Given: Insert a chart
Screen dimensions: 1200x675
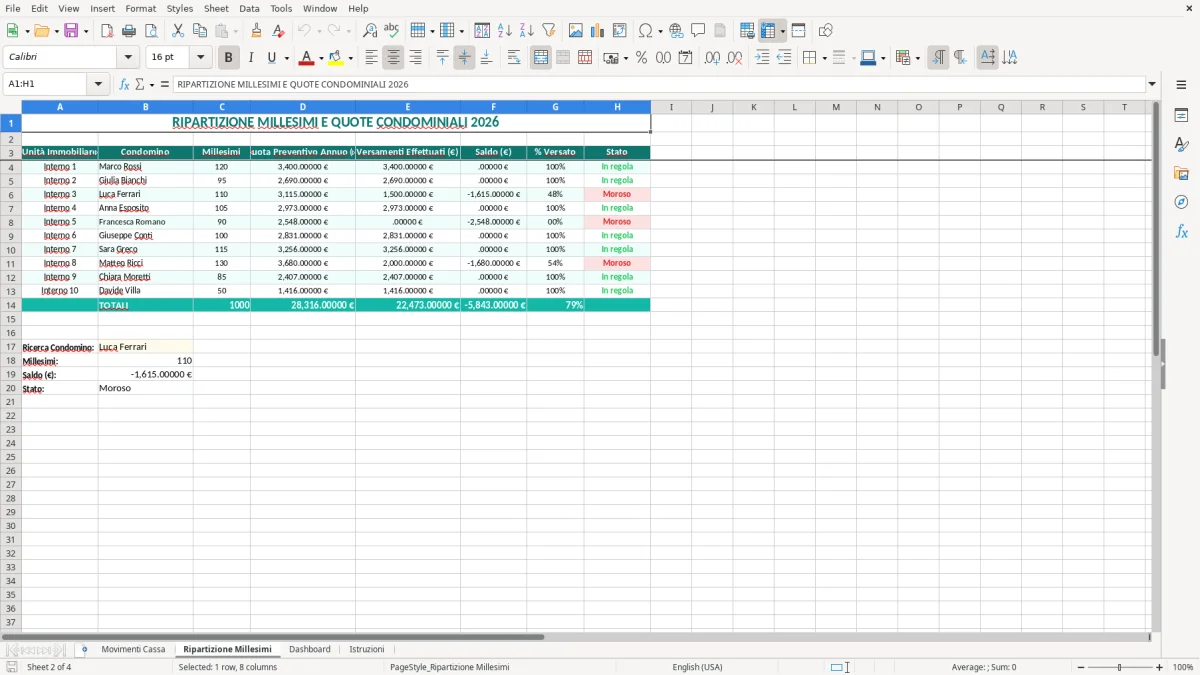Looking at the screenshot, I should tap(597, 31).
